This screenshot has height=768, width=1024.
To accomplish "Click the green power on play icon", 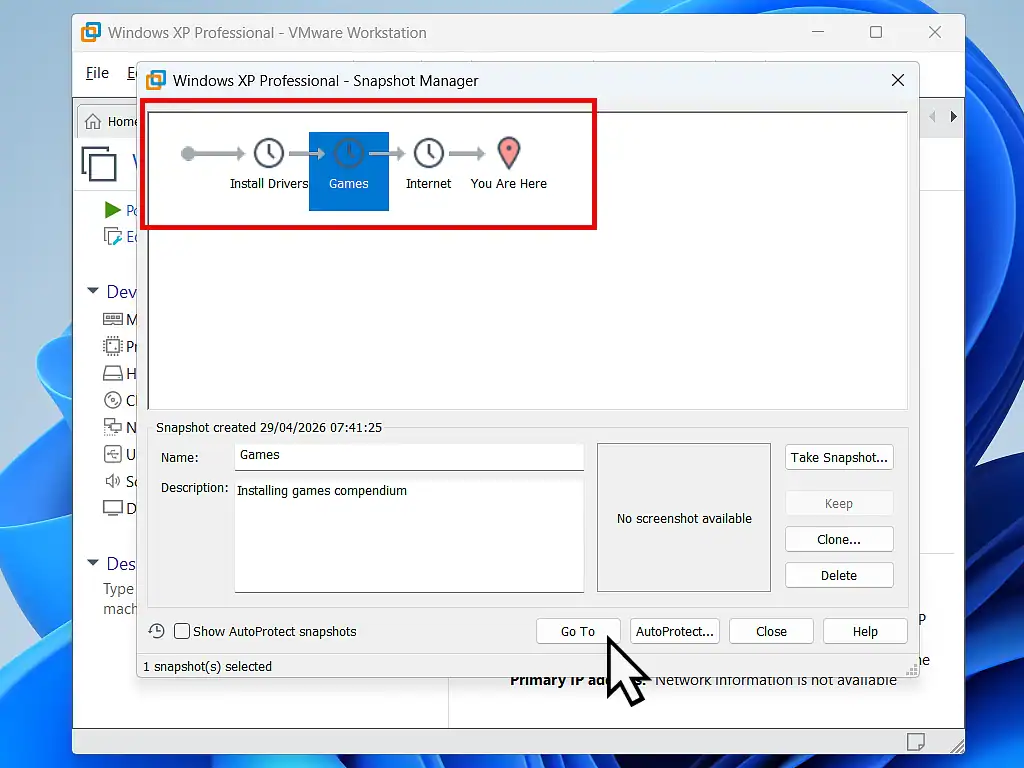I will coord(112,210).
